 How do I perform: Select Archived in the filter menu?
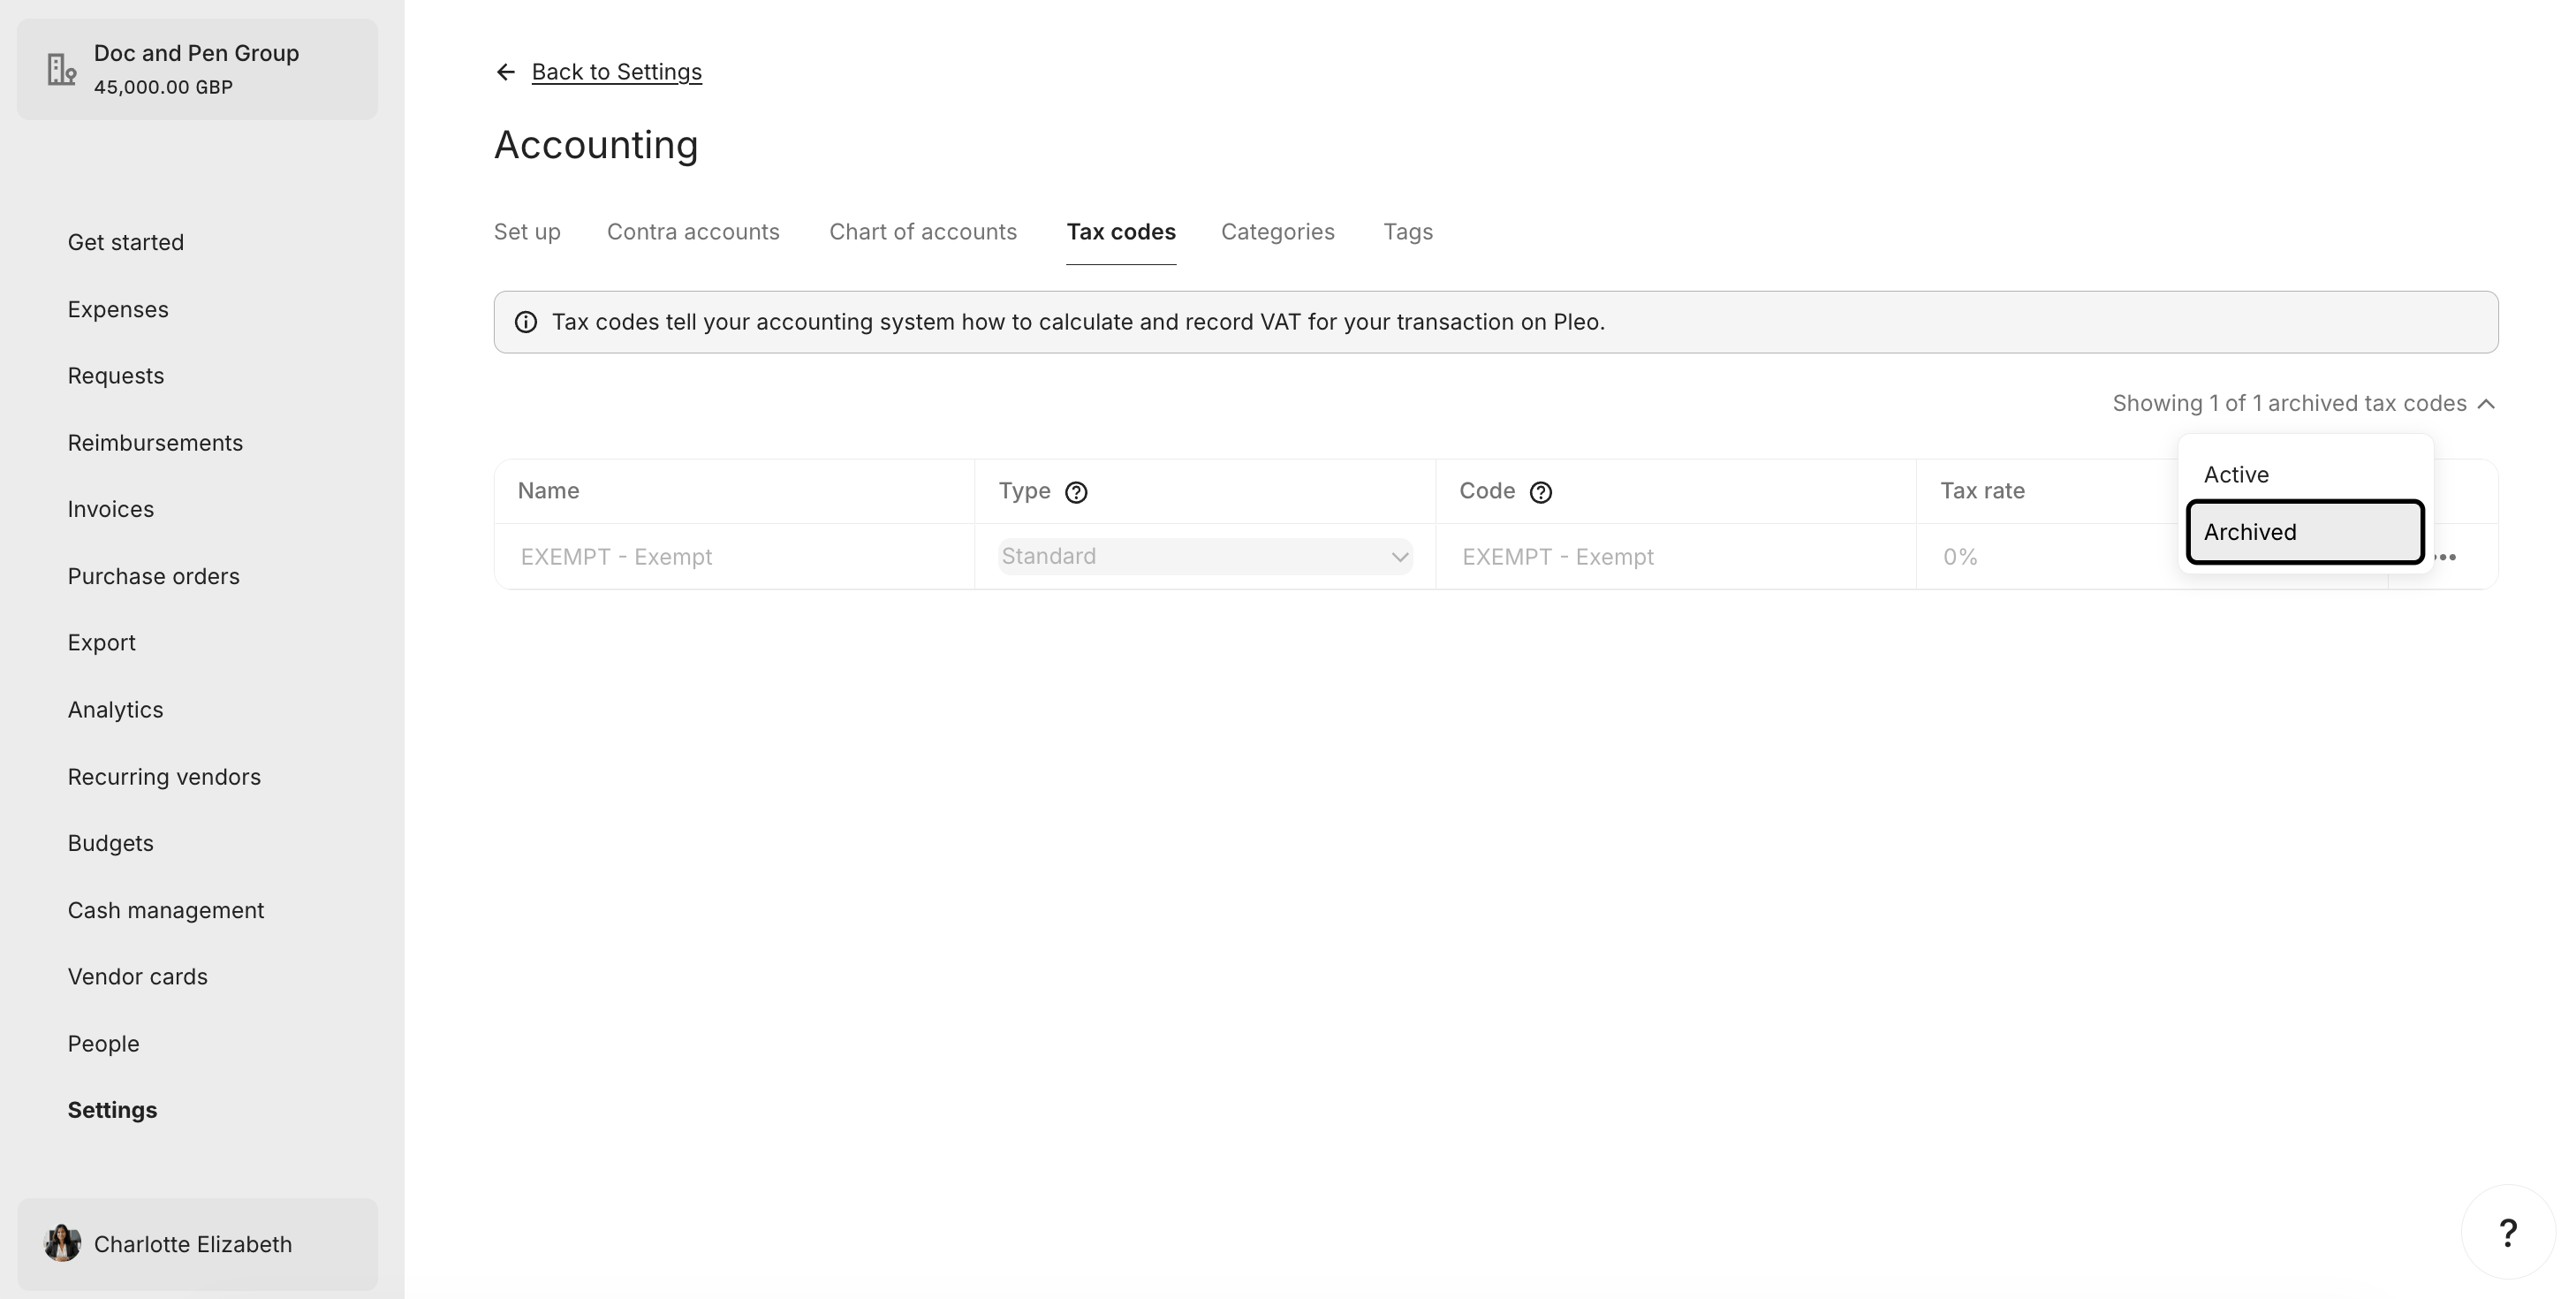(2305, 532)
